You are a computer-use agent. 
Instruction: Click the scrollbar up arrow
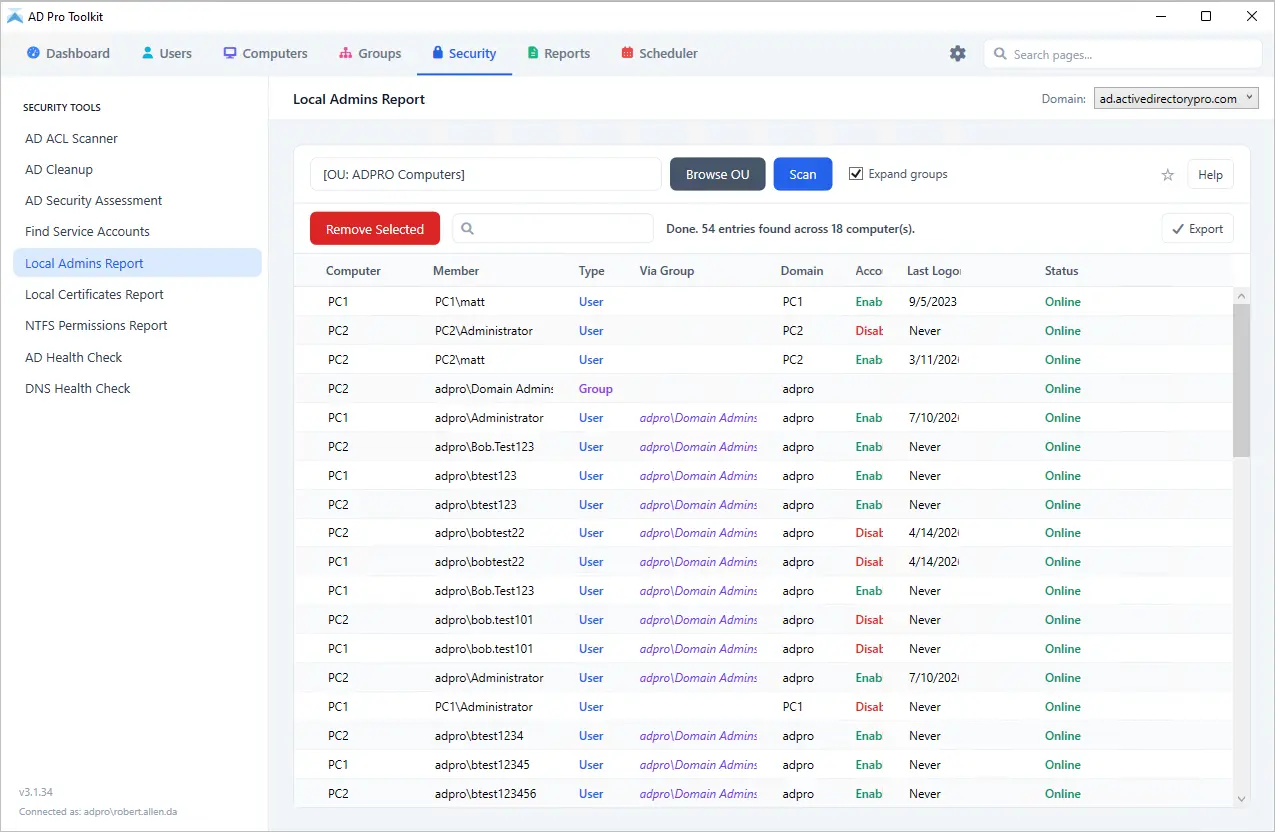pyautogui.click(x=1241, y=295)
